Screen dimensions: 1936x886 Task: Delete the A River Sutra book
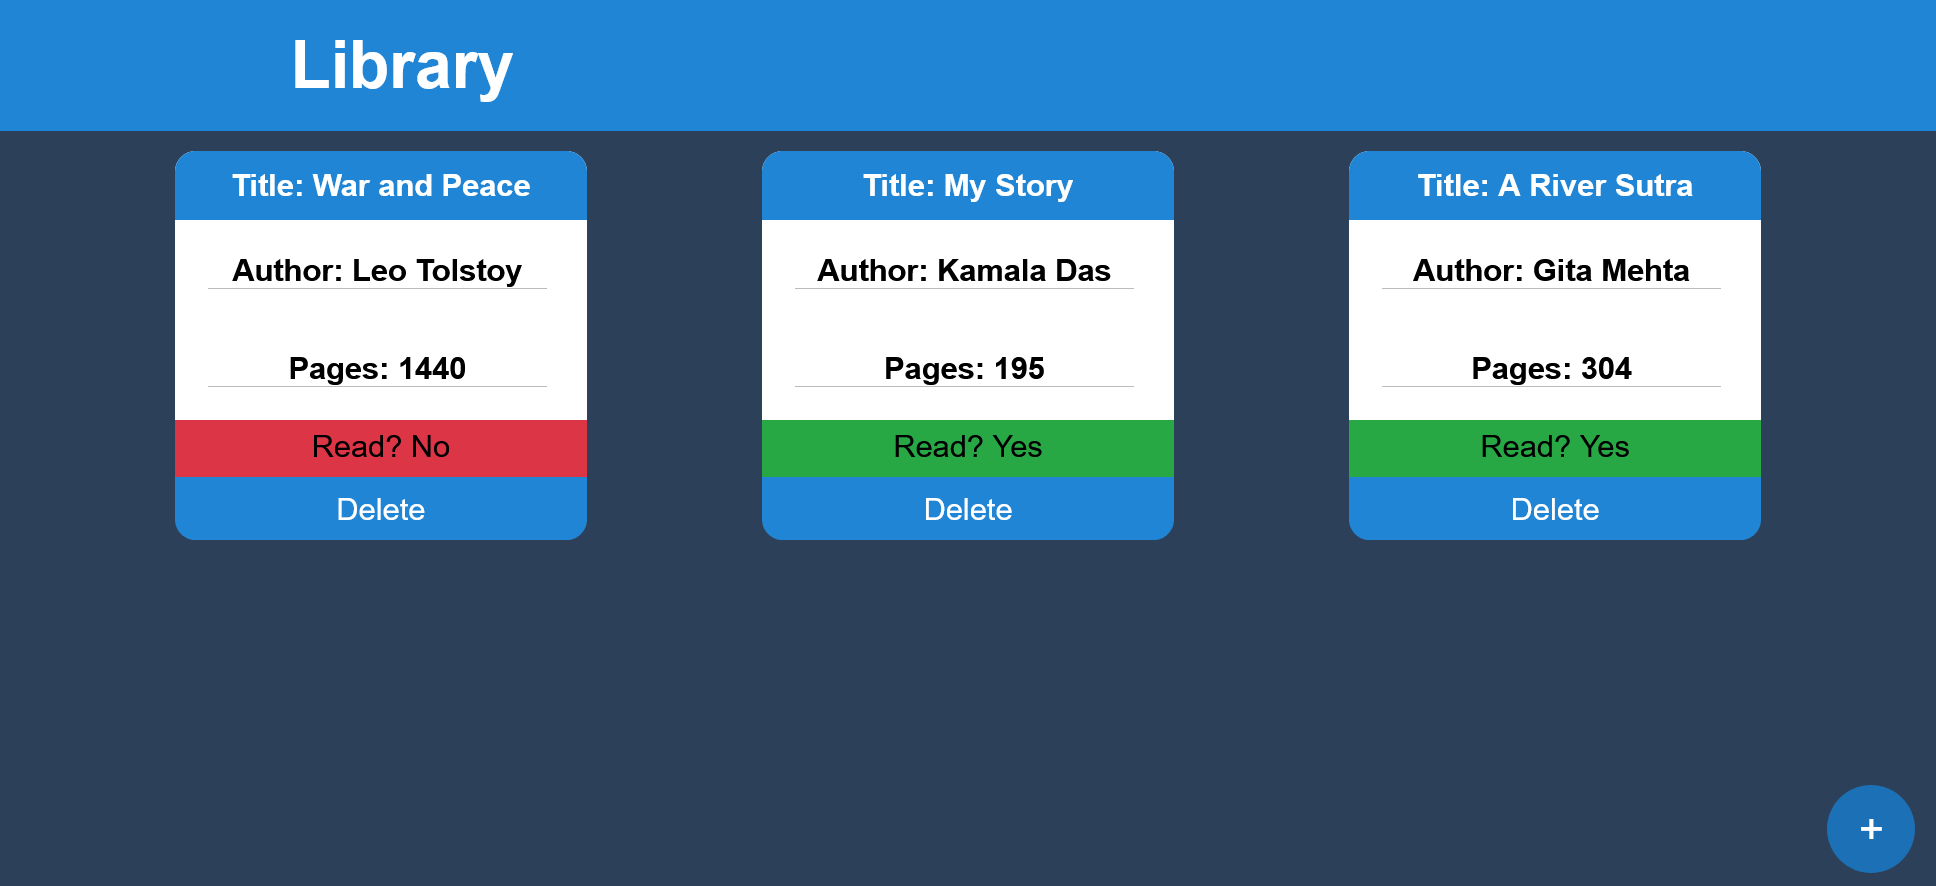[1555, 509]
